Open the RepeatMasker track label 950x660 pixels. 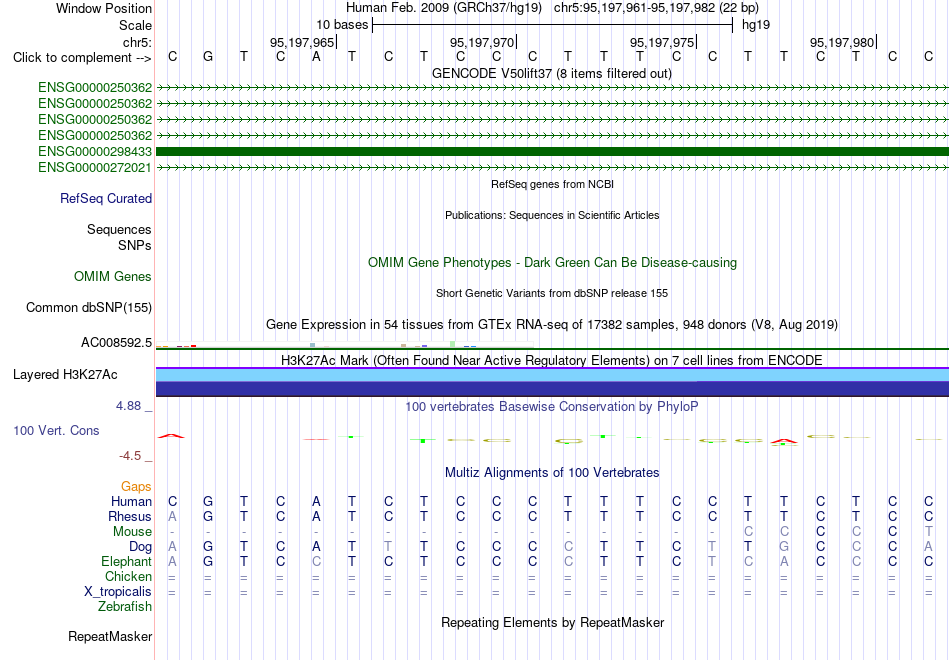[110, 636]
